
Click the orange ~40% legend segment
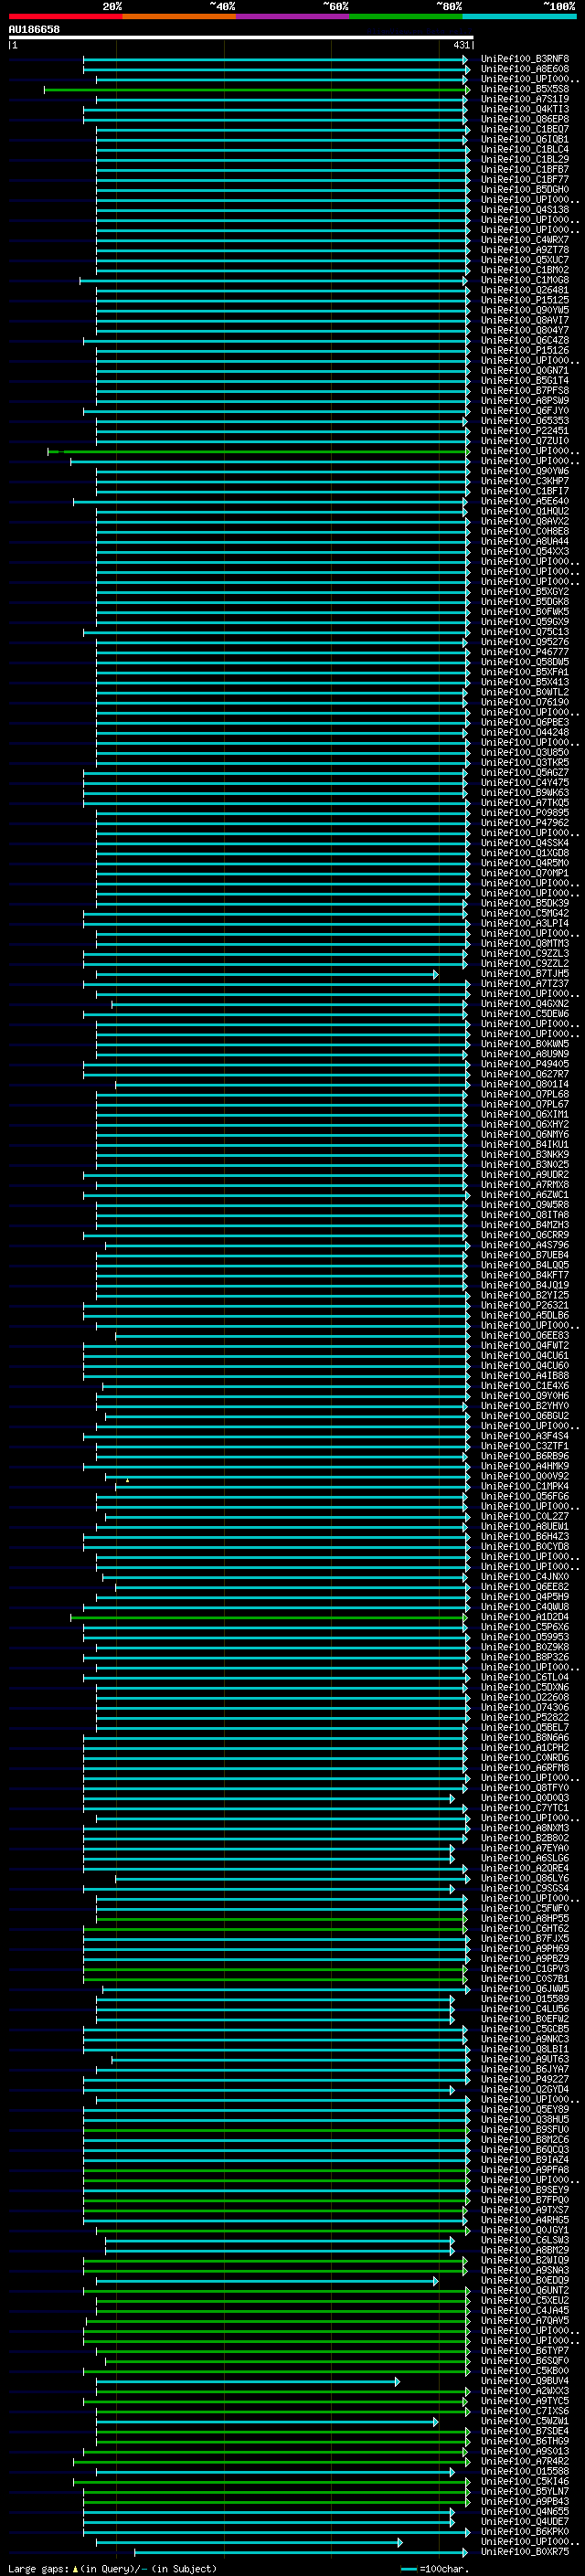(x=179, y=16)
